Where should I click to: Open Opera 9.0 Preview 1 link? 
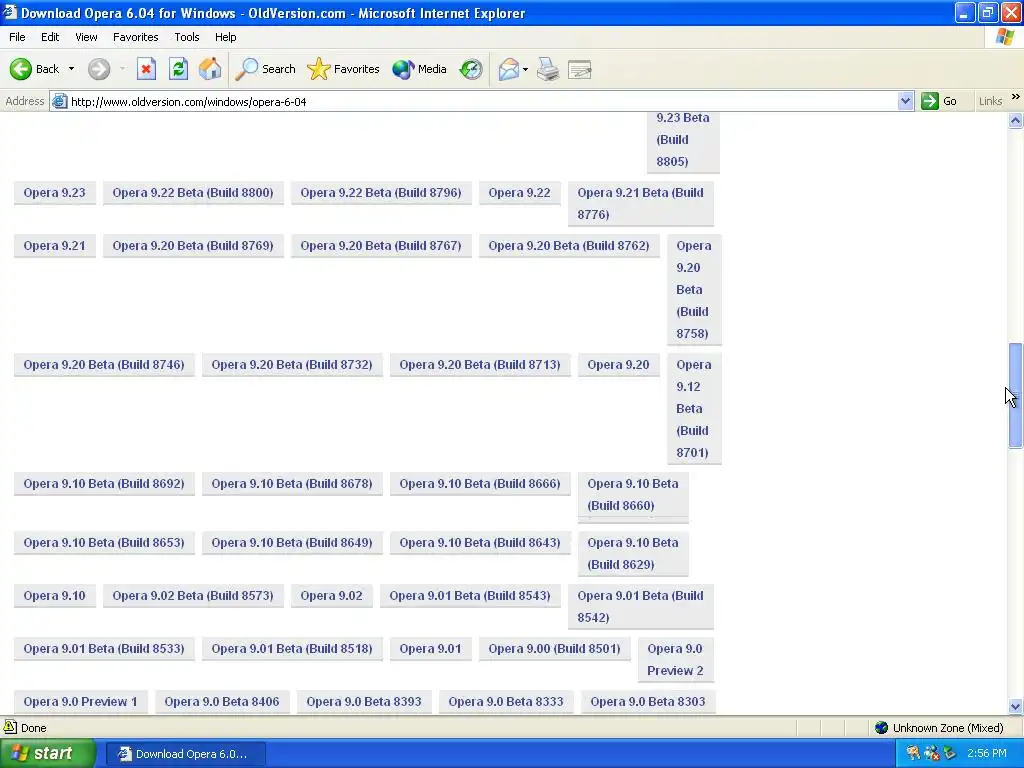(80, 701)
